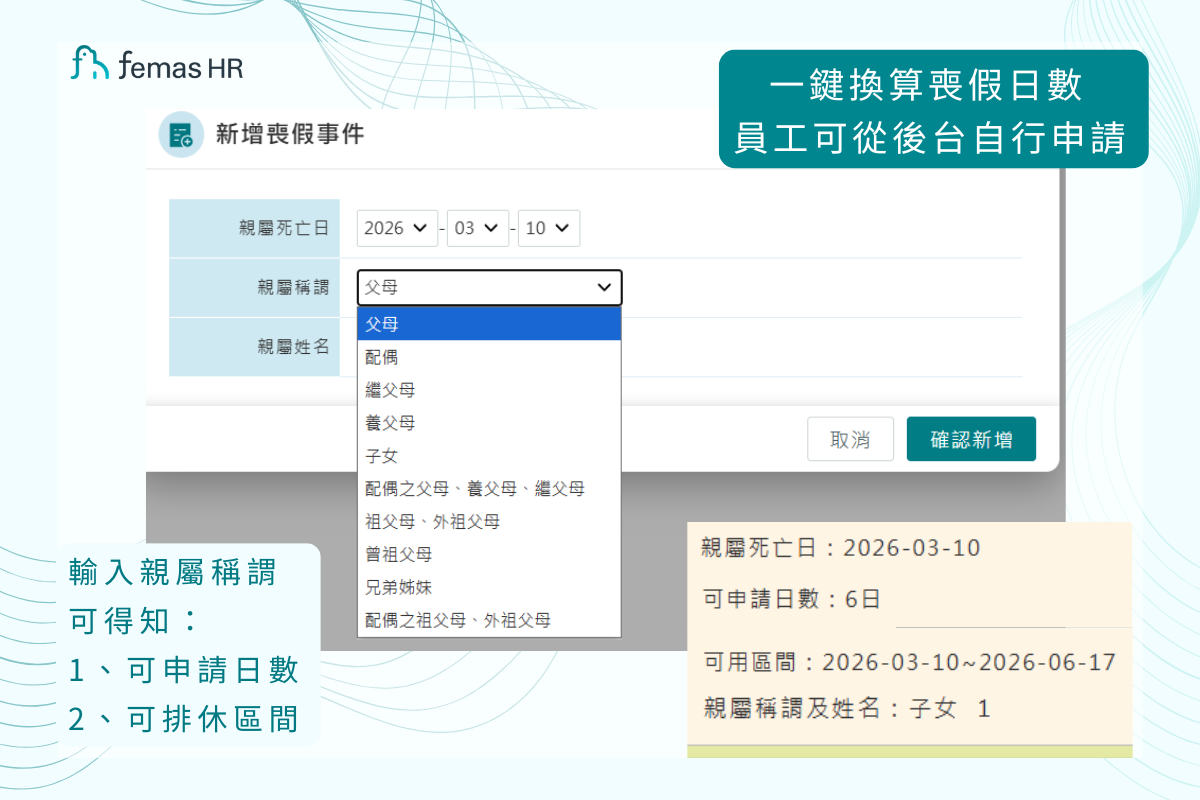The image size is (1200, 800).
Task: Select 子女 from the relative list
Action: [x=489, y=456]
